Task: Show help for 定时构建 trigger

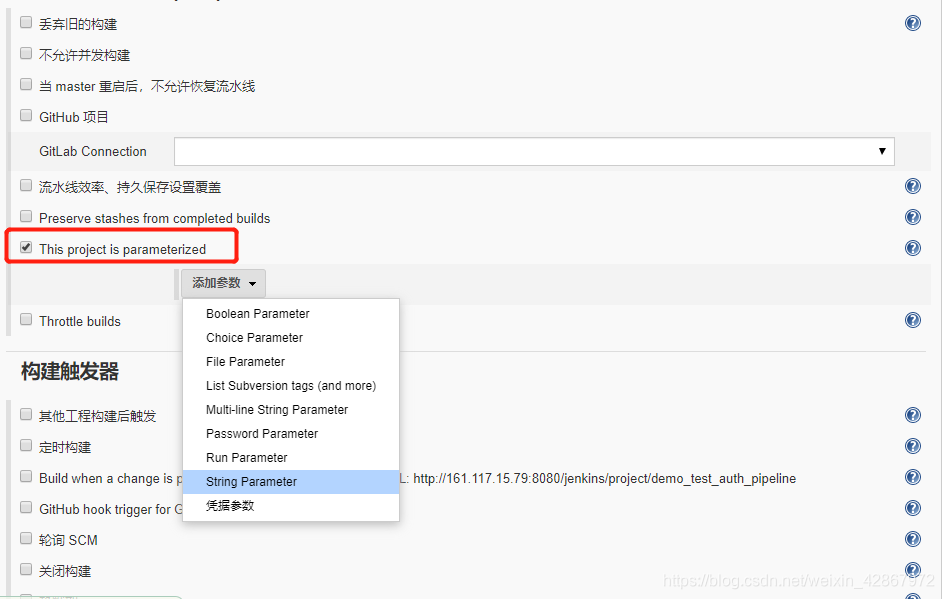Action: pyautogui.click(x=913, y=446)
